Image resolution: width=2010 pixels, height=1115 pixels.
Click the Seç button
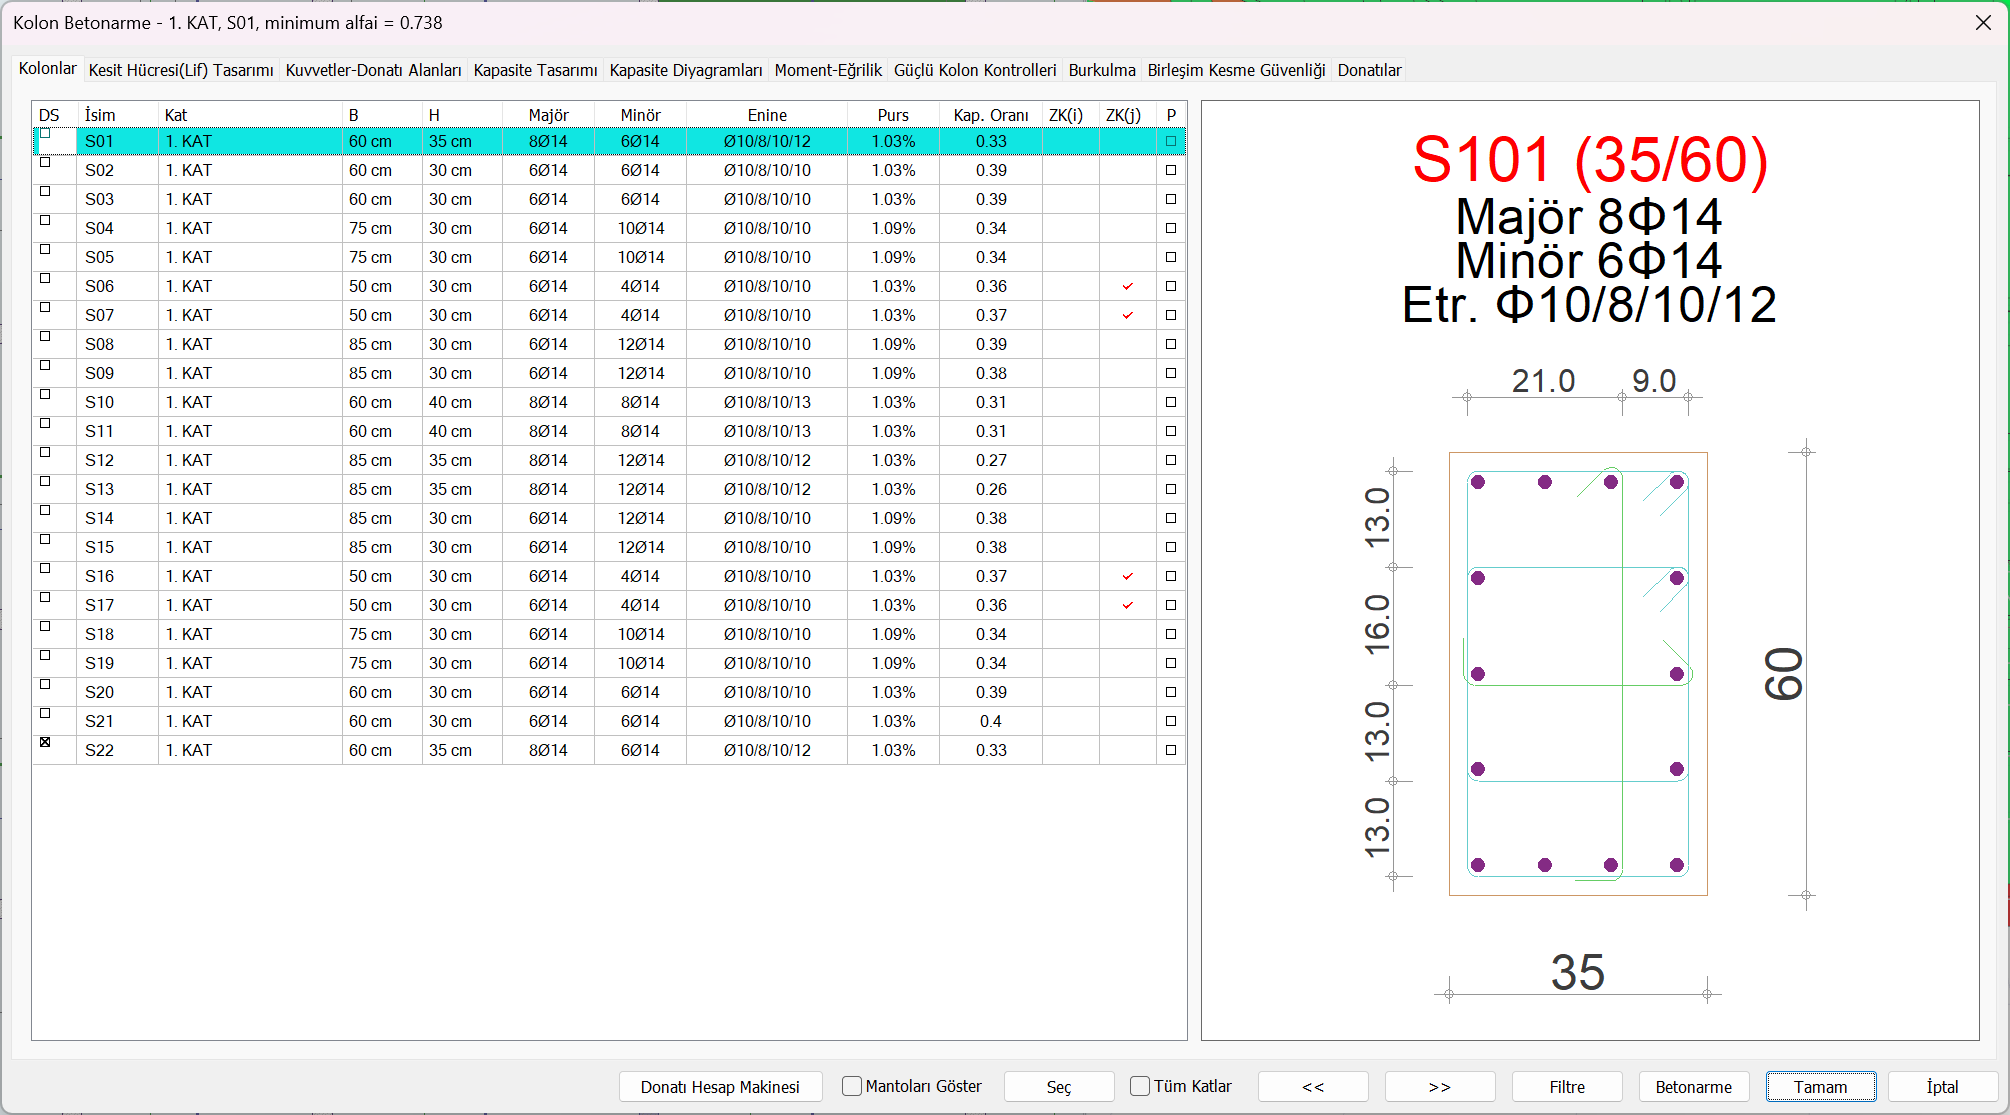[1059, 1087]
